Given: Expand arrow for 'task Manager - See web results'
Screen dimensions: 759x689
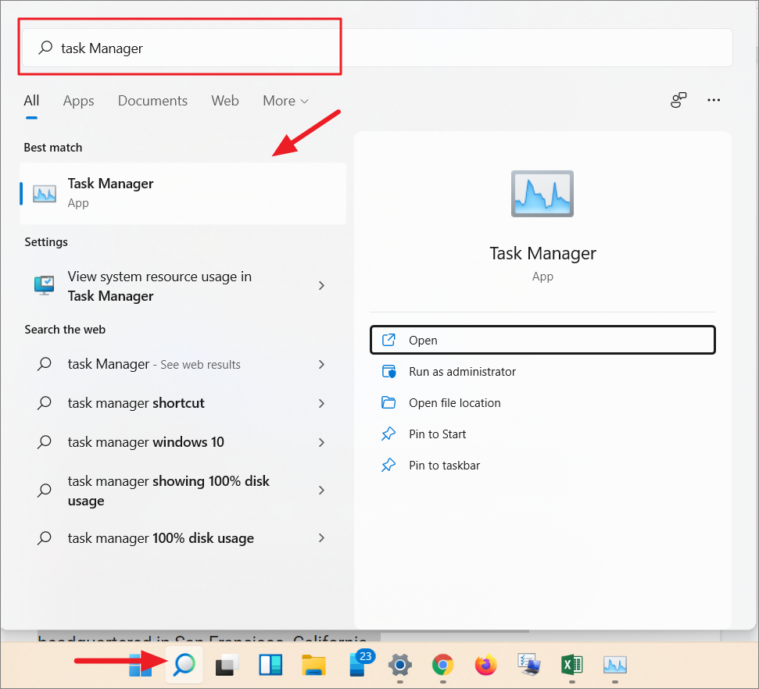Looking at the screenshot, I should pyautogui.click(x=321, y=364).
